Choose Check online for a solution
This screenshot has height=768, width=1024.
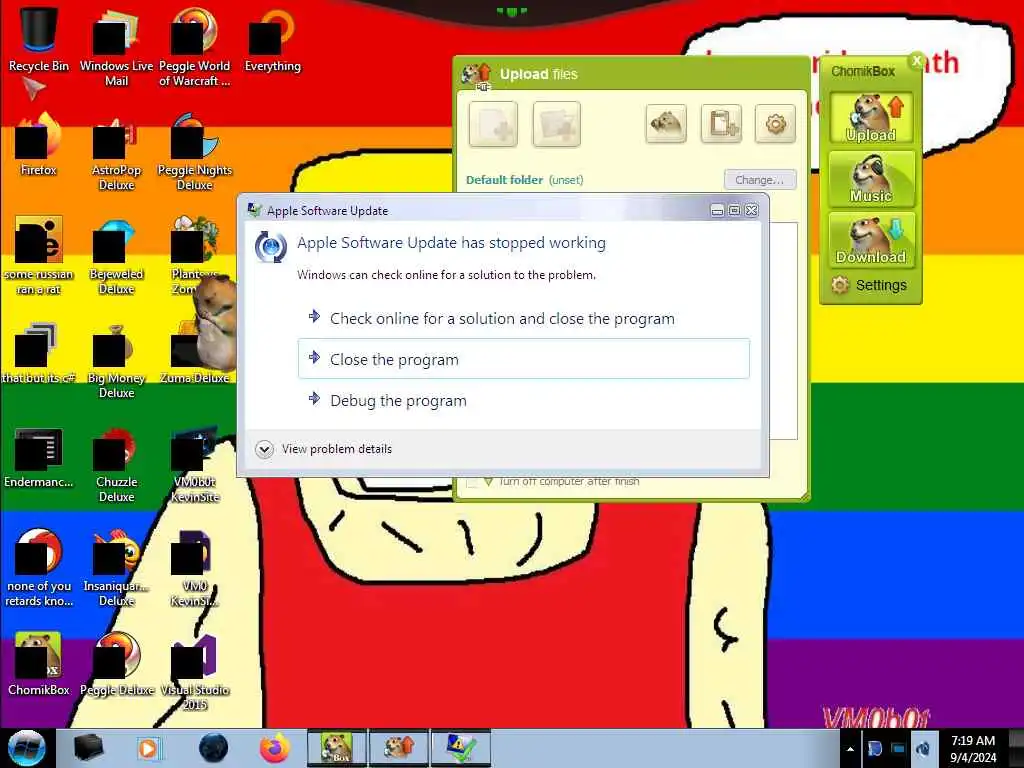[x=524, y=319]
